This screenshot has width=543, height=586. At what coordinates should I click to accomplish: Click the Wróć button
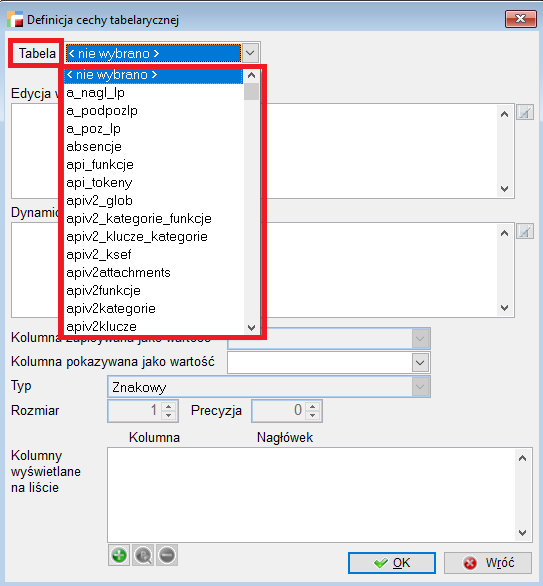pos(488,563)
